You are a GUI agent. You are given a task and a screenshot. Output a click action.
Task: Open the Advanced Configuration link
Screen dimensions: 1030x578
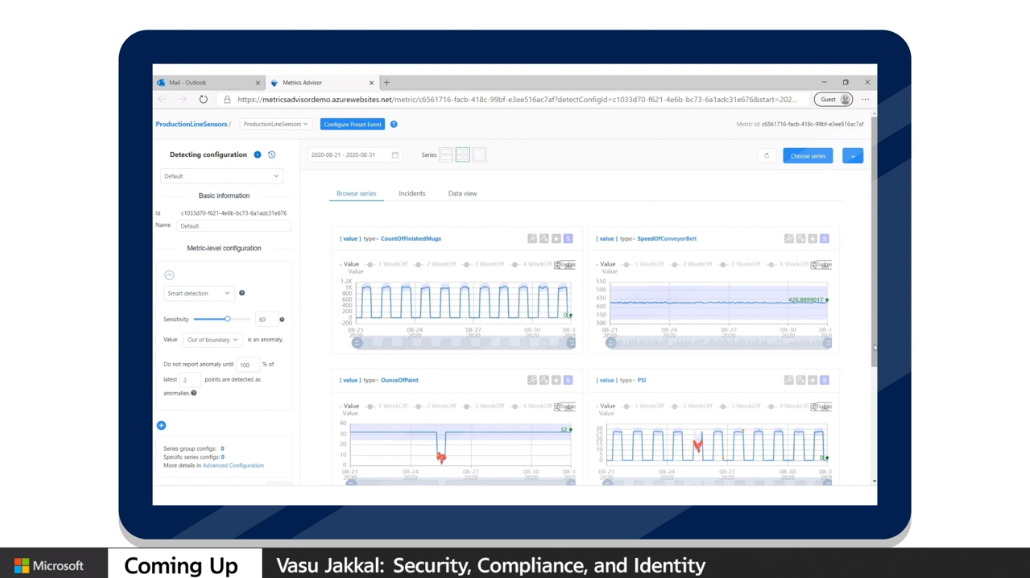233,465
